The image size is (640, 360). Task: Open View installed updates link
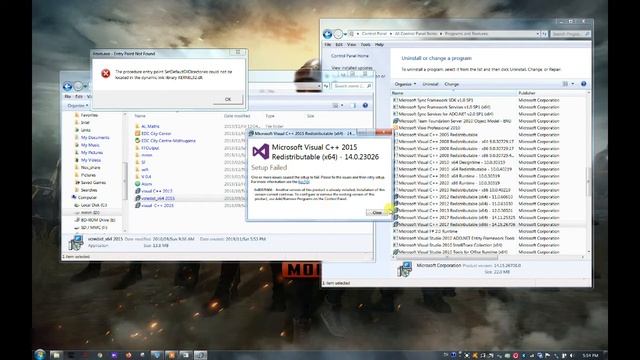click(352, 68)
